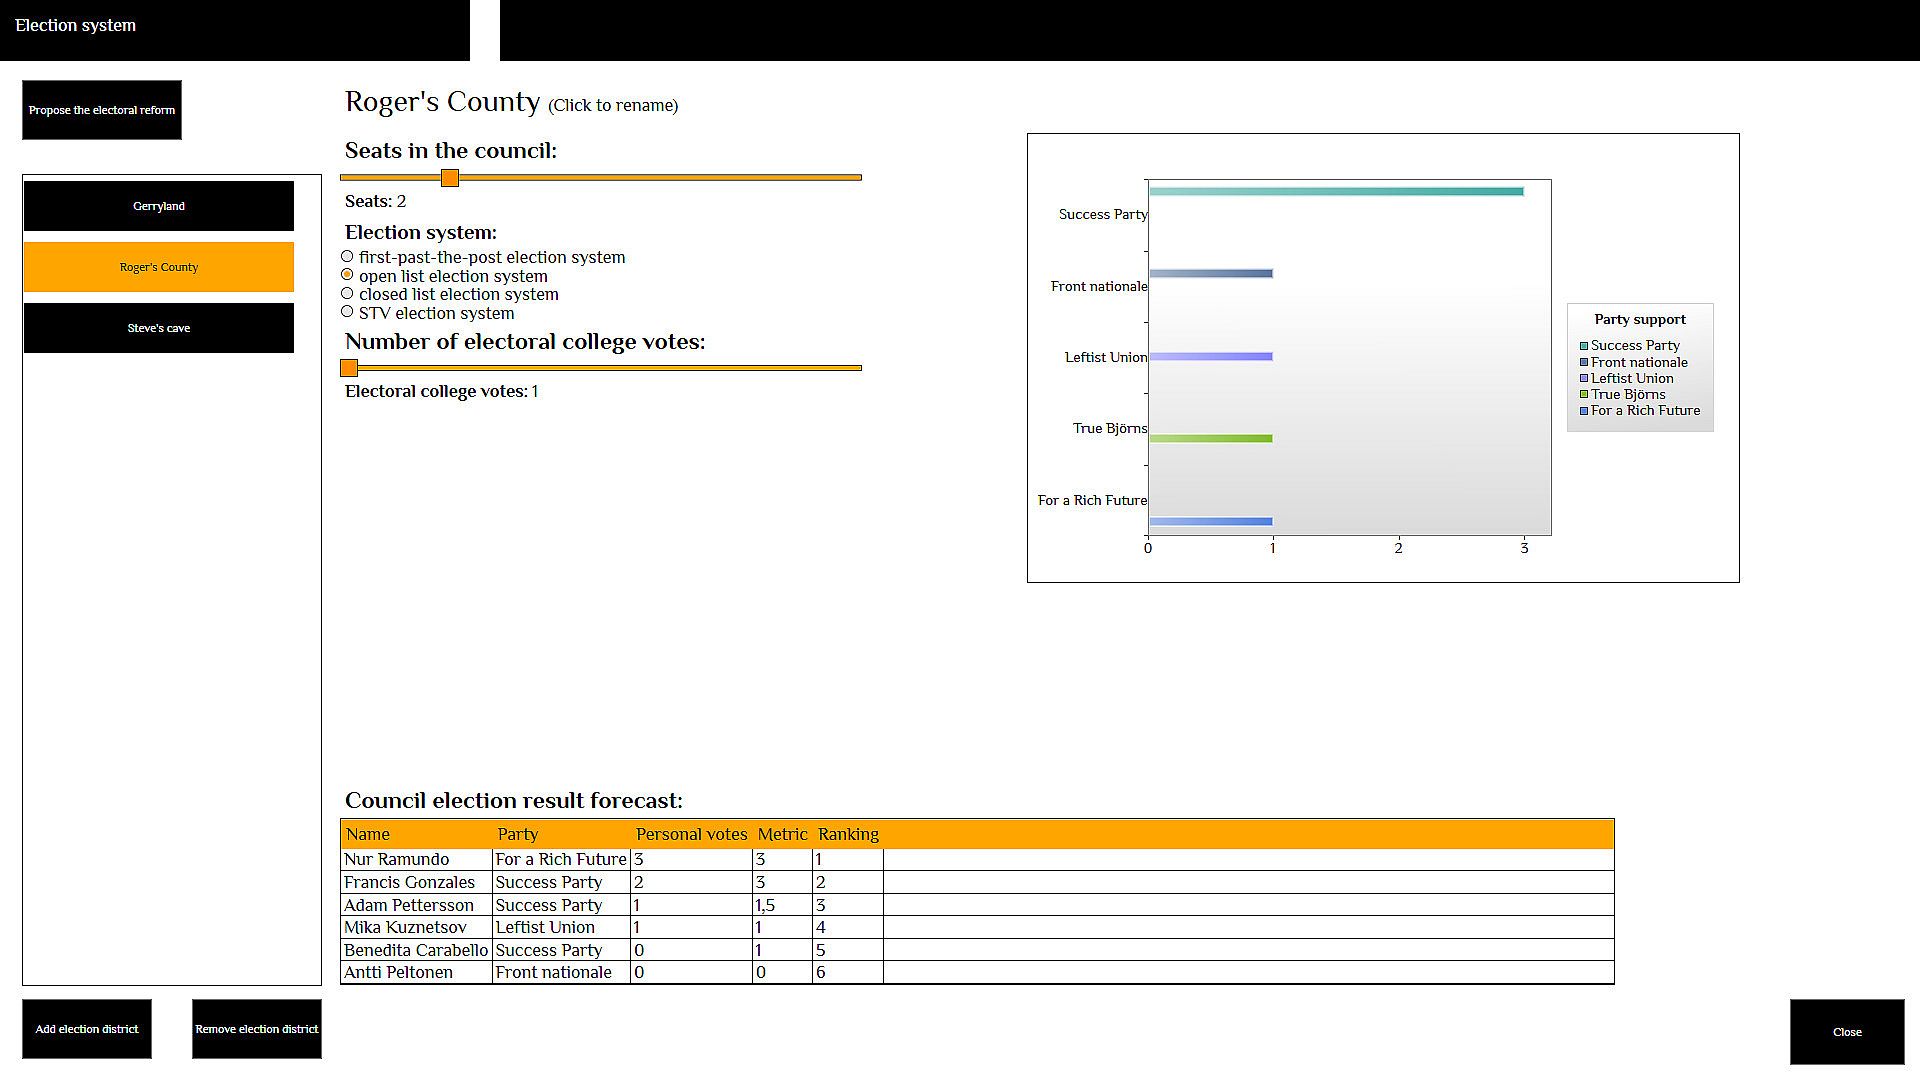The height and width of the screenshot is (1080, 1920).
Task: Click the True Björns legend swatch
Action: pyautogui.click(x=1584, y=395)
